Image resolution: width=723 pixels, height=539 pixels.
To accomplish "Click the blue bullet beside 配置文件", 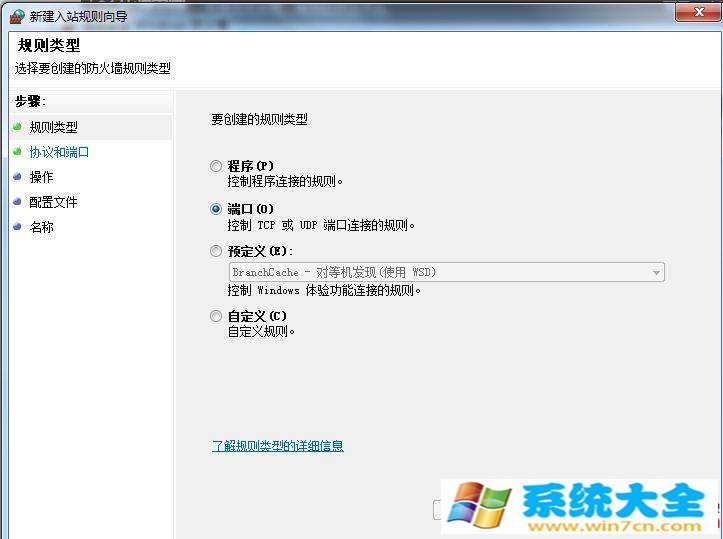I will coord(18,201).
